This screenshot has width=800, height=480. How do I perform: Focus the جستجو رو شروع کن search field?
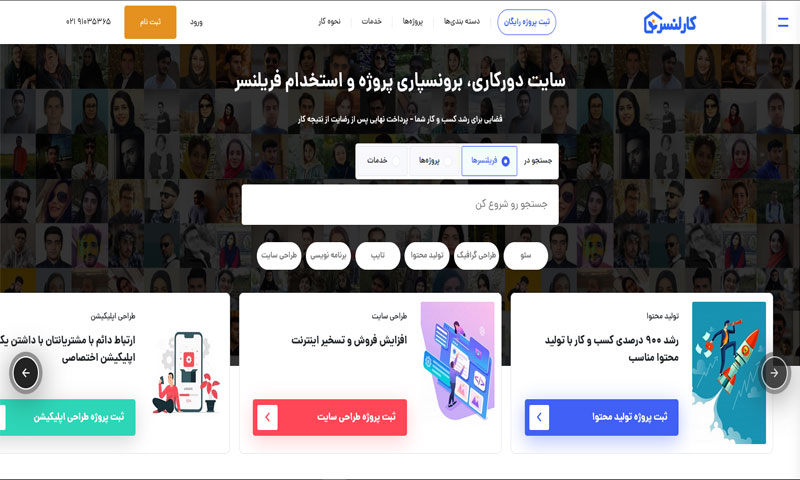400,205
